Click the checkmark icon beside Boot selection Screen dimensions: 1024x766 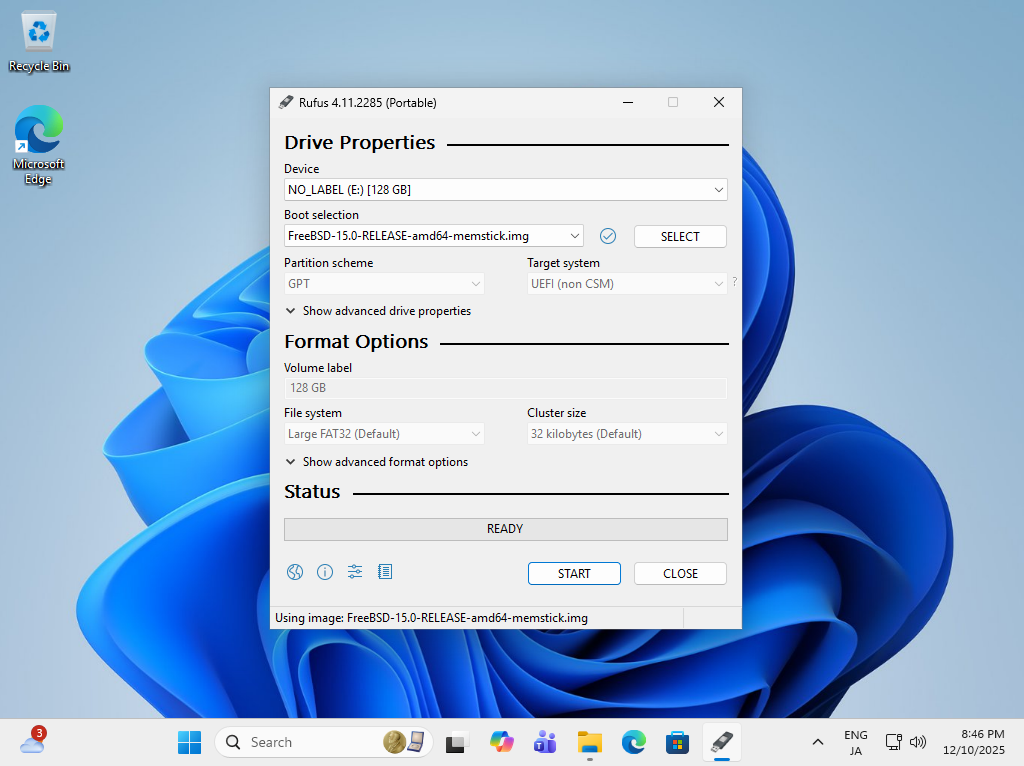pyautogui.click(x=607, y=236)
